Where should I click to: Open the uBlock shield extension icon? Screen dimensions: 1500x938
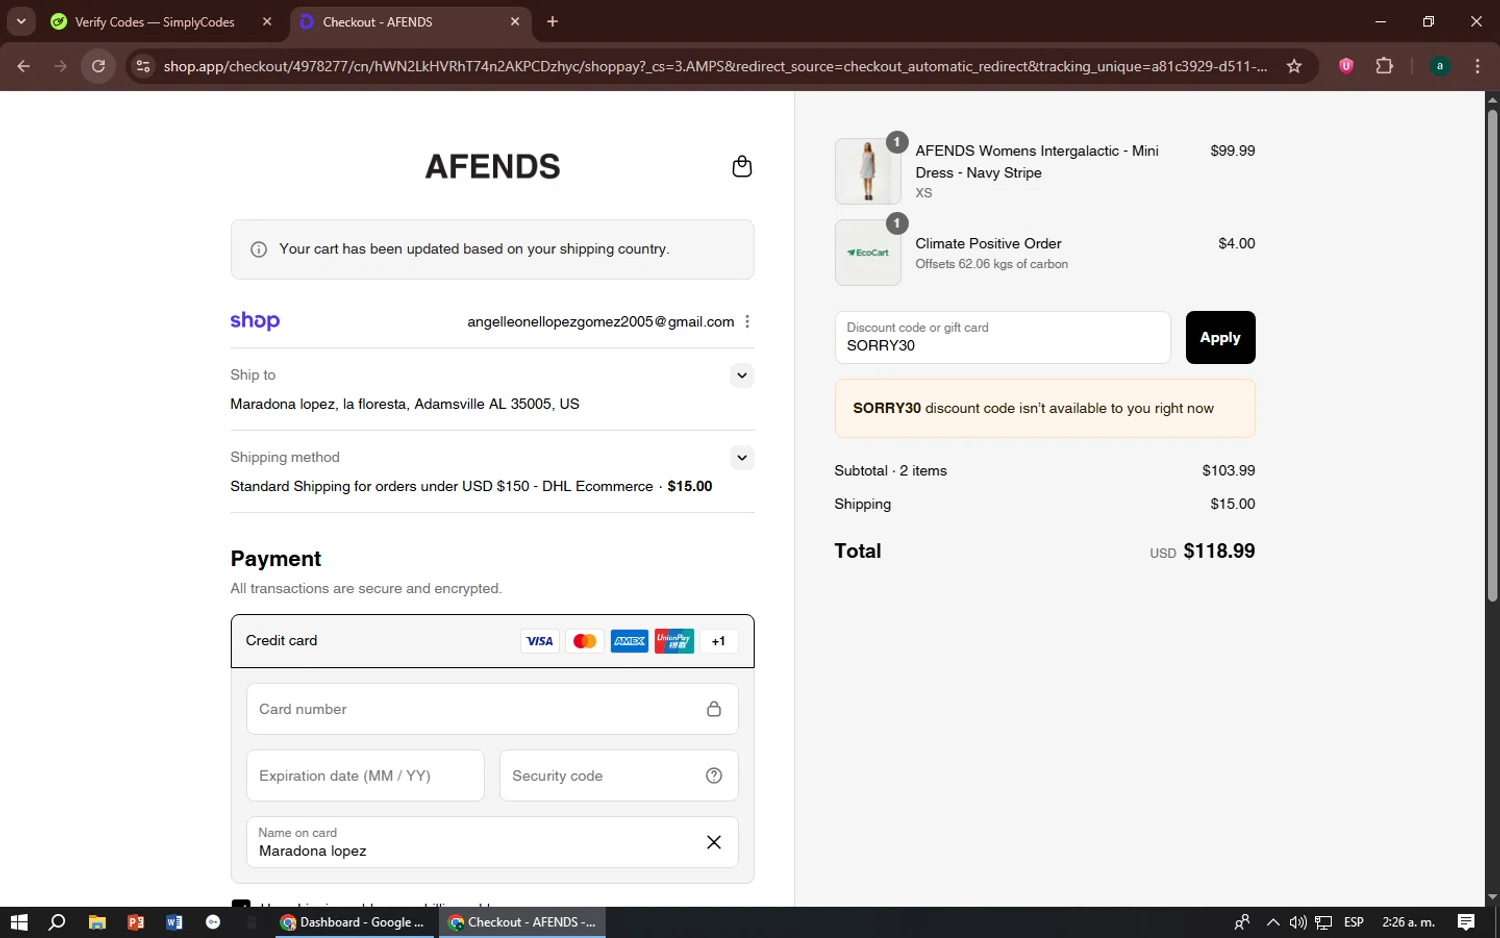pos(1346,66)
